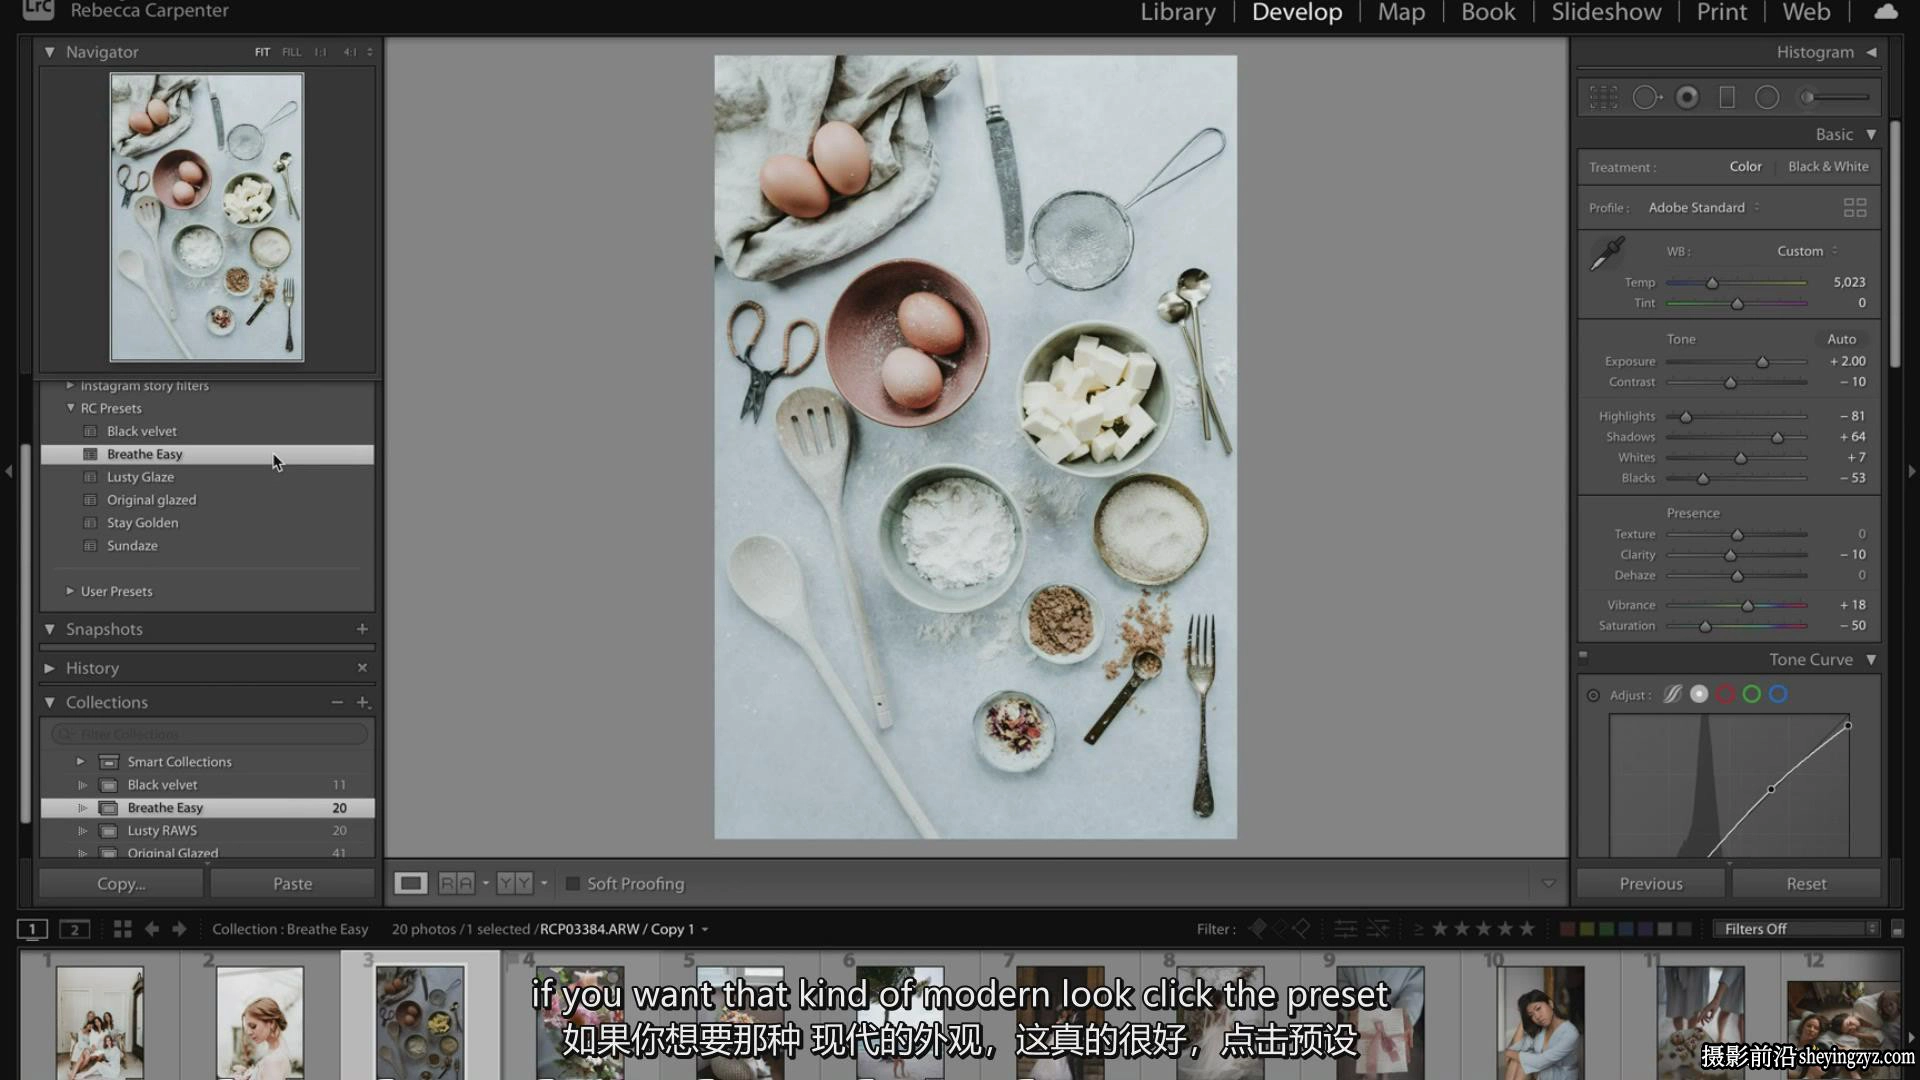
Task: Select the Spot Removal tool
Action: point(1647,97)
